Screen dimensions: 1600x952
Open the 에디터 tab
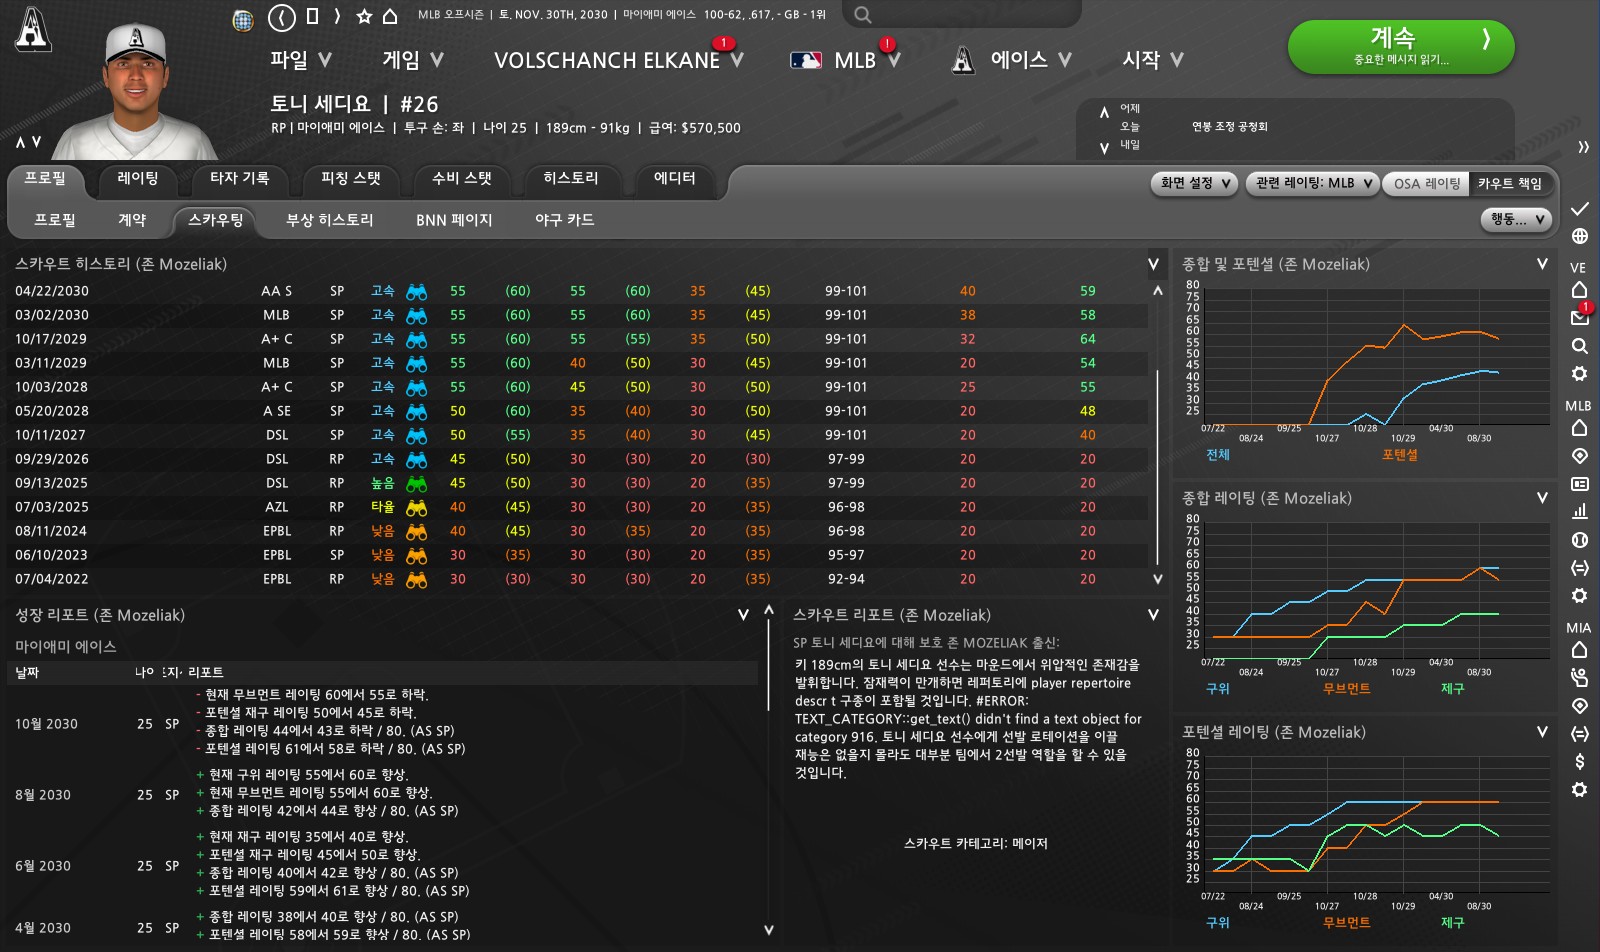tap(675, 178)
